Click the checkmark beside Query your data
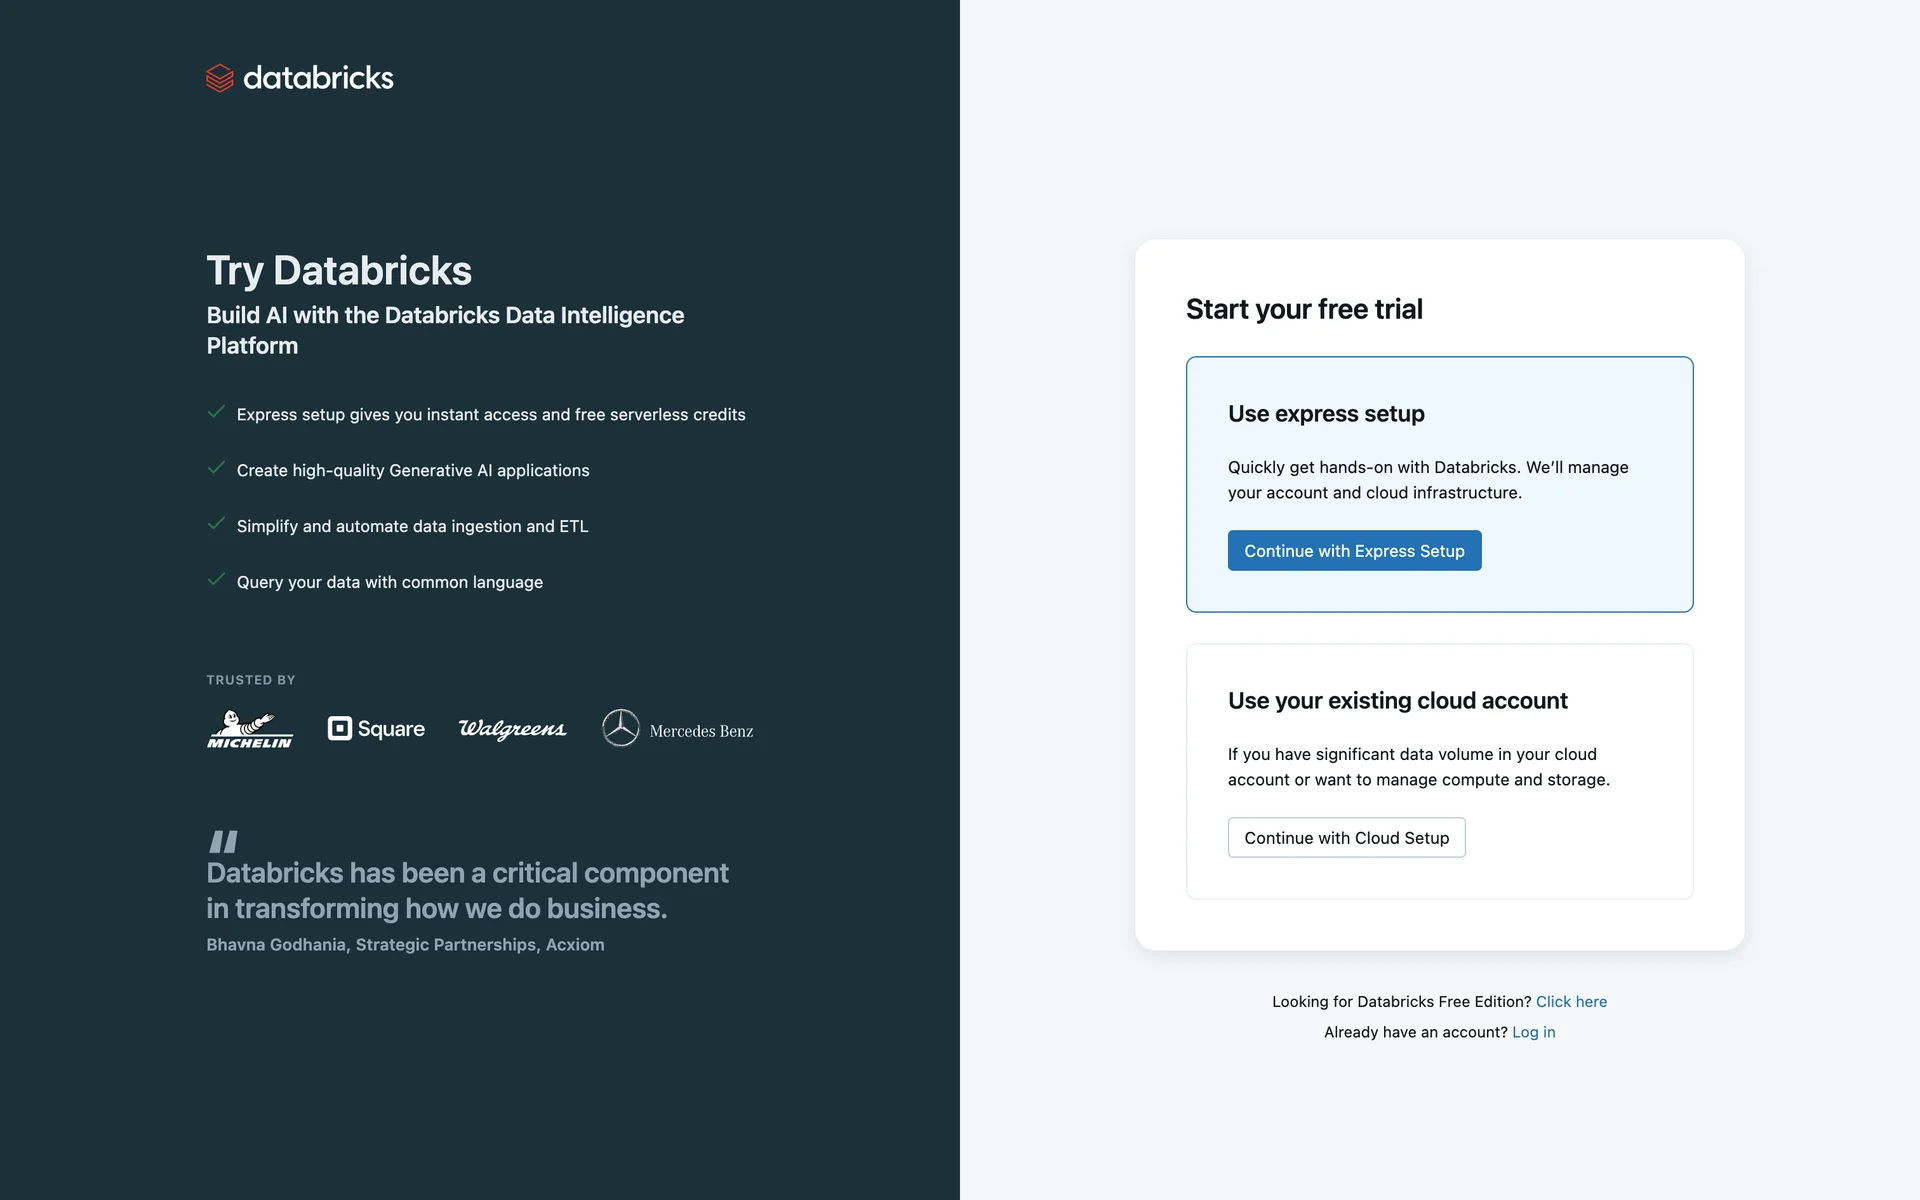 tap(216, 580)
